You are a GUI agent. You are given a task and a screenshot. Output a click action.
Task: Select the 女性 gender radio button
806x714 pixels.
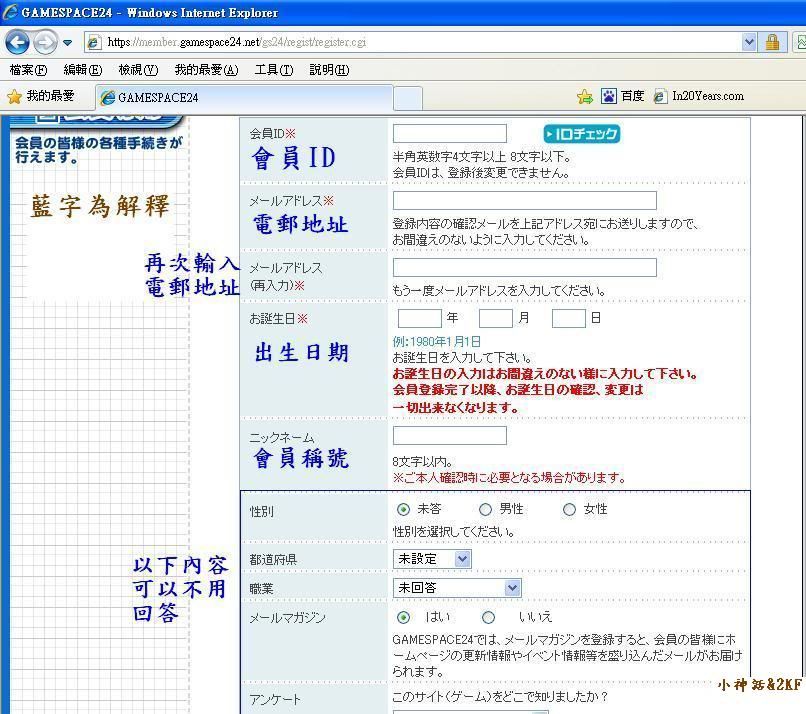click(x=569, y=510)
